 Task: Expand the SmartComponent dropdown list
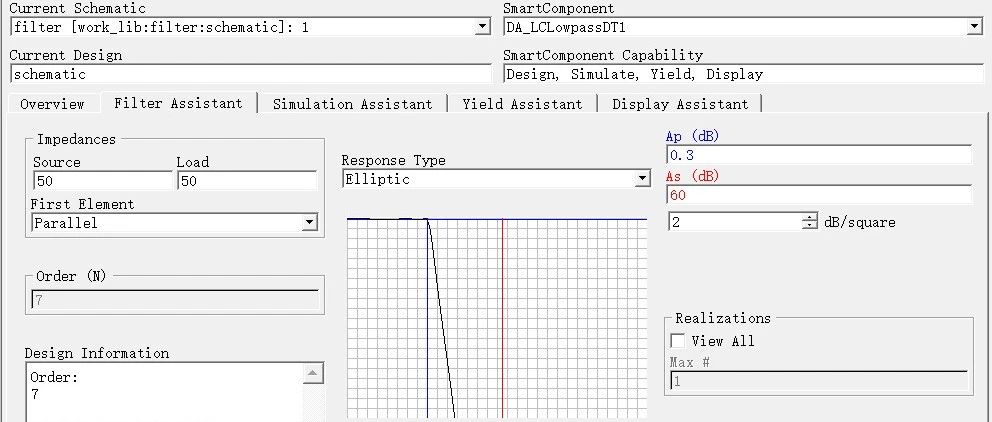pyautogui.click(x=975, y=27)
